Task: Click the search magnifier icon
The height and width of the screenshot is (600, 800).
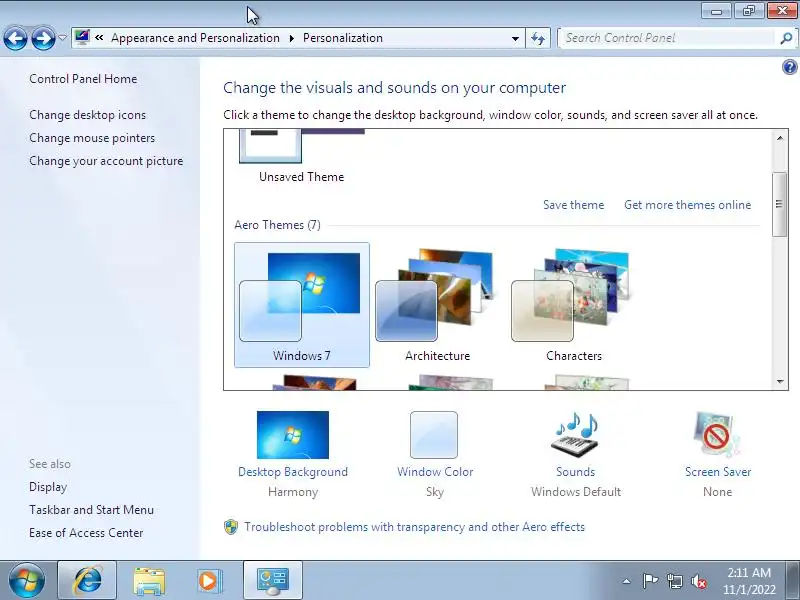Action: click(x=786, y=38)
